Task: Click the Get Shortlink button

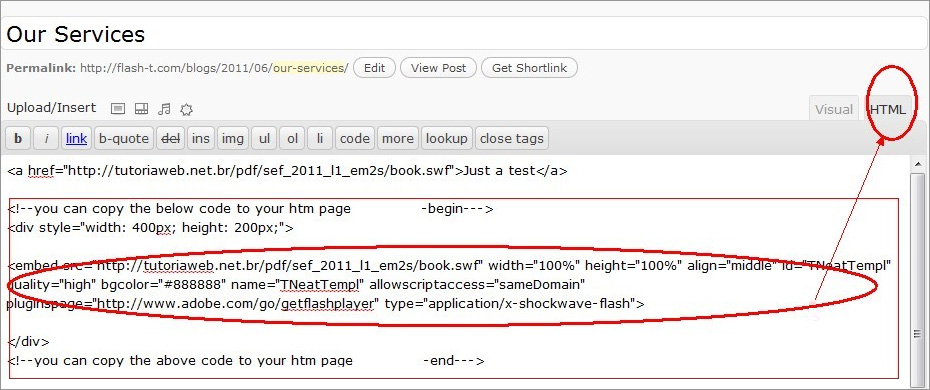Action: coord(529,68)
